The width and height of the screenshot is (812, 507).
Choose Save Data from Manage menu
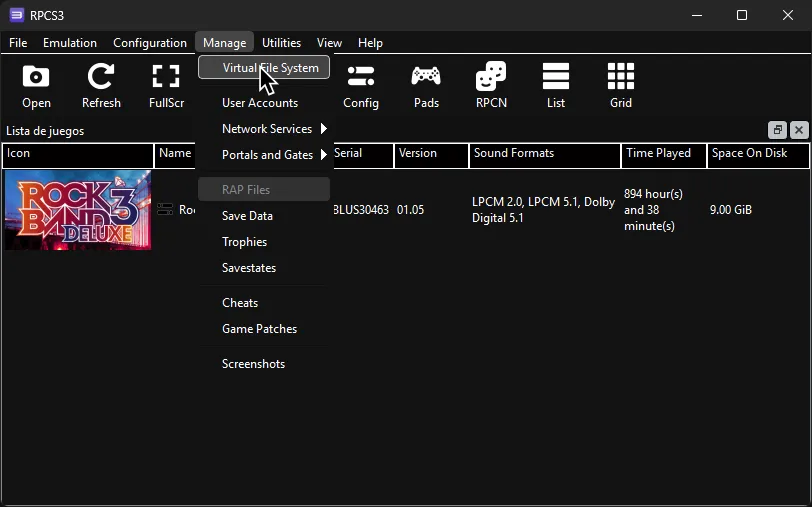[x=264, y=215]
